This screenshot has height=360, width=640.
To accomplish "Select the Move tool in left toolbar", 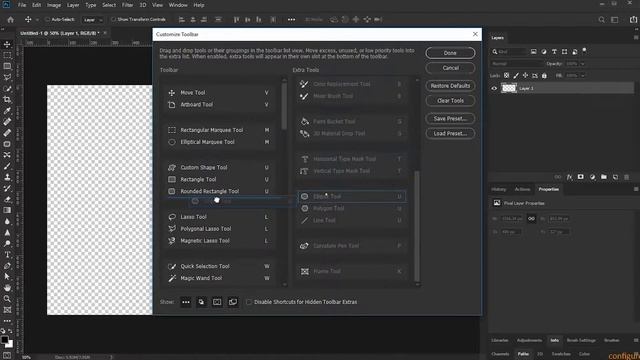I will [7, 44].
